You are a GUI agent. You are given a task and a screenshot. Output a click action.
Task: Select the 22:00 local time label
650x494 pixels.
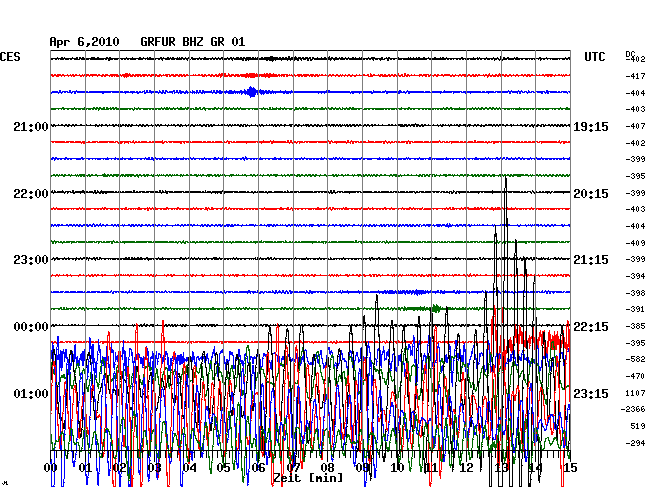click(x=31, y=194)
